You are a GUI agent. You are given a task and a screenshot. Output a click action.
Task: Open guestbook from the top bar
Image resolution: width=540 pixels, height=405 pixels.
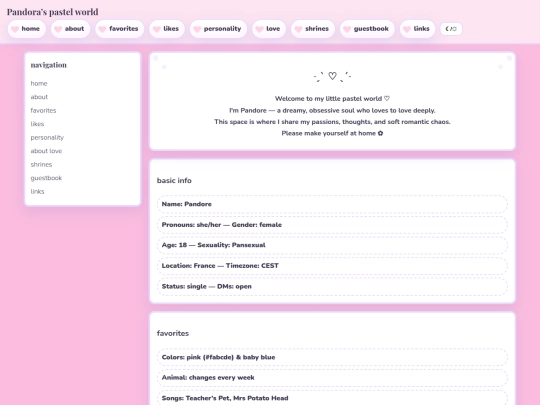click(367, 29)
